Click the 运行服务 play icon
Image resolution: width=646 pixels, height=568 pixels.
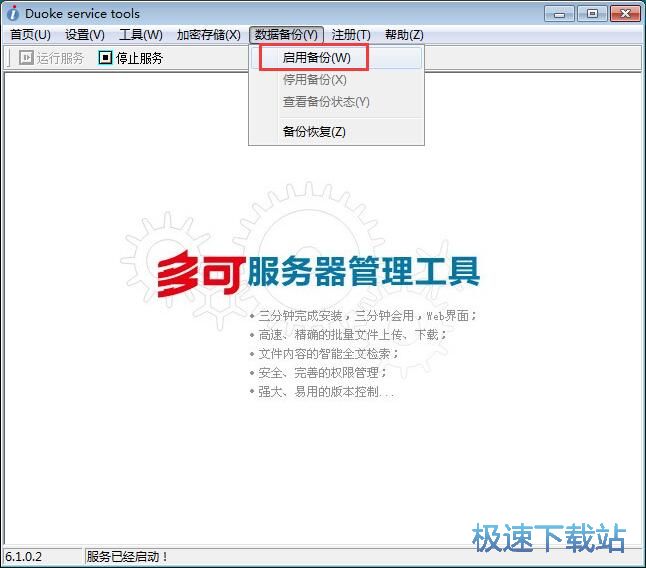[x=26, y=58]
